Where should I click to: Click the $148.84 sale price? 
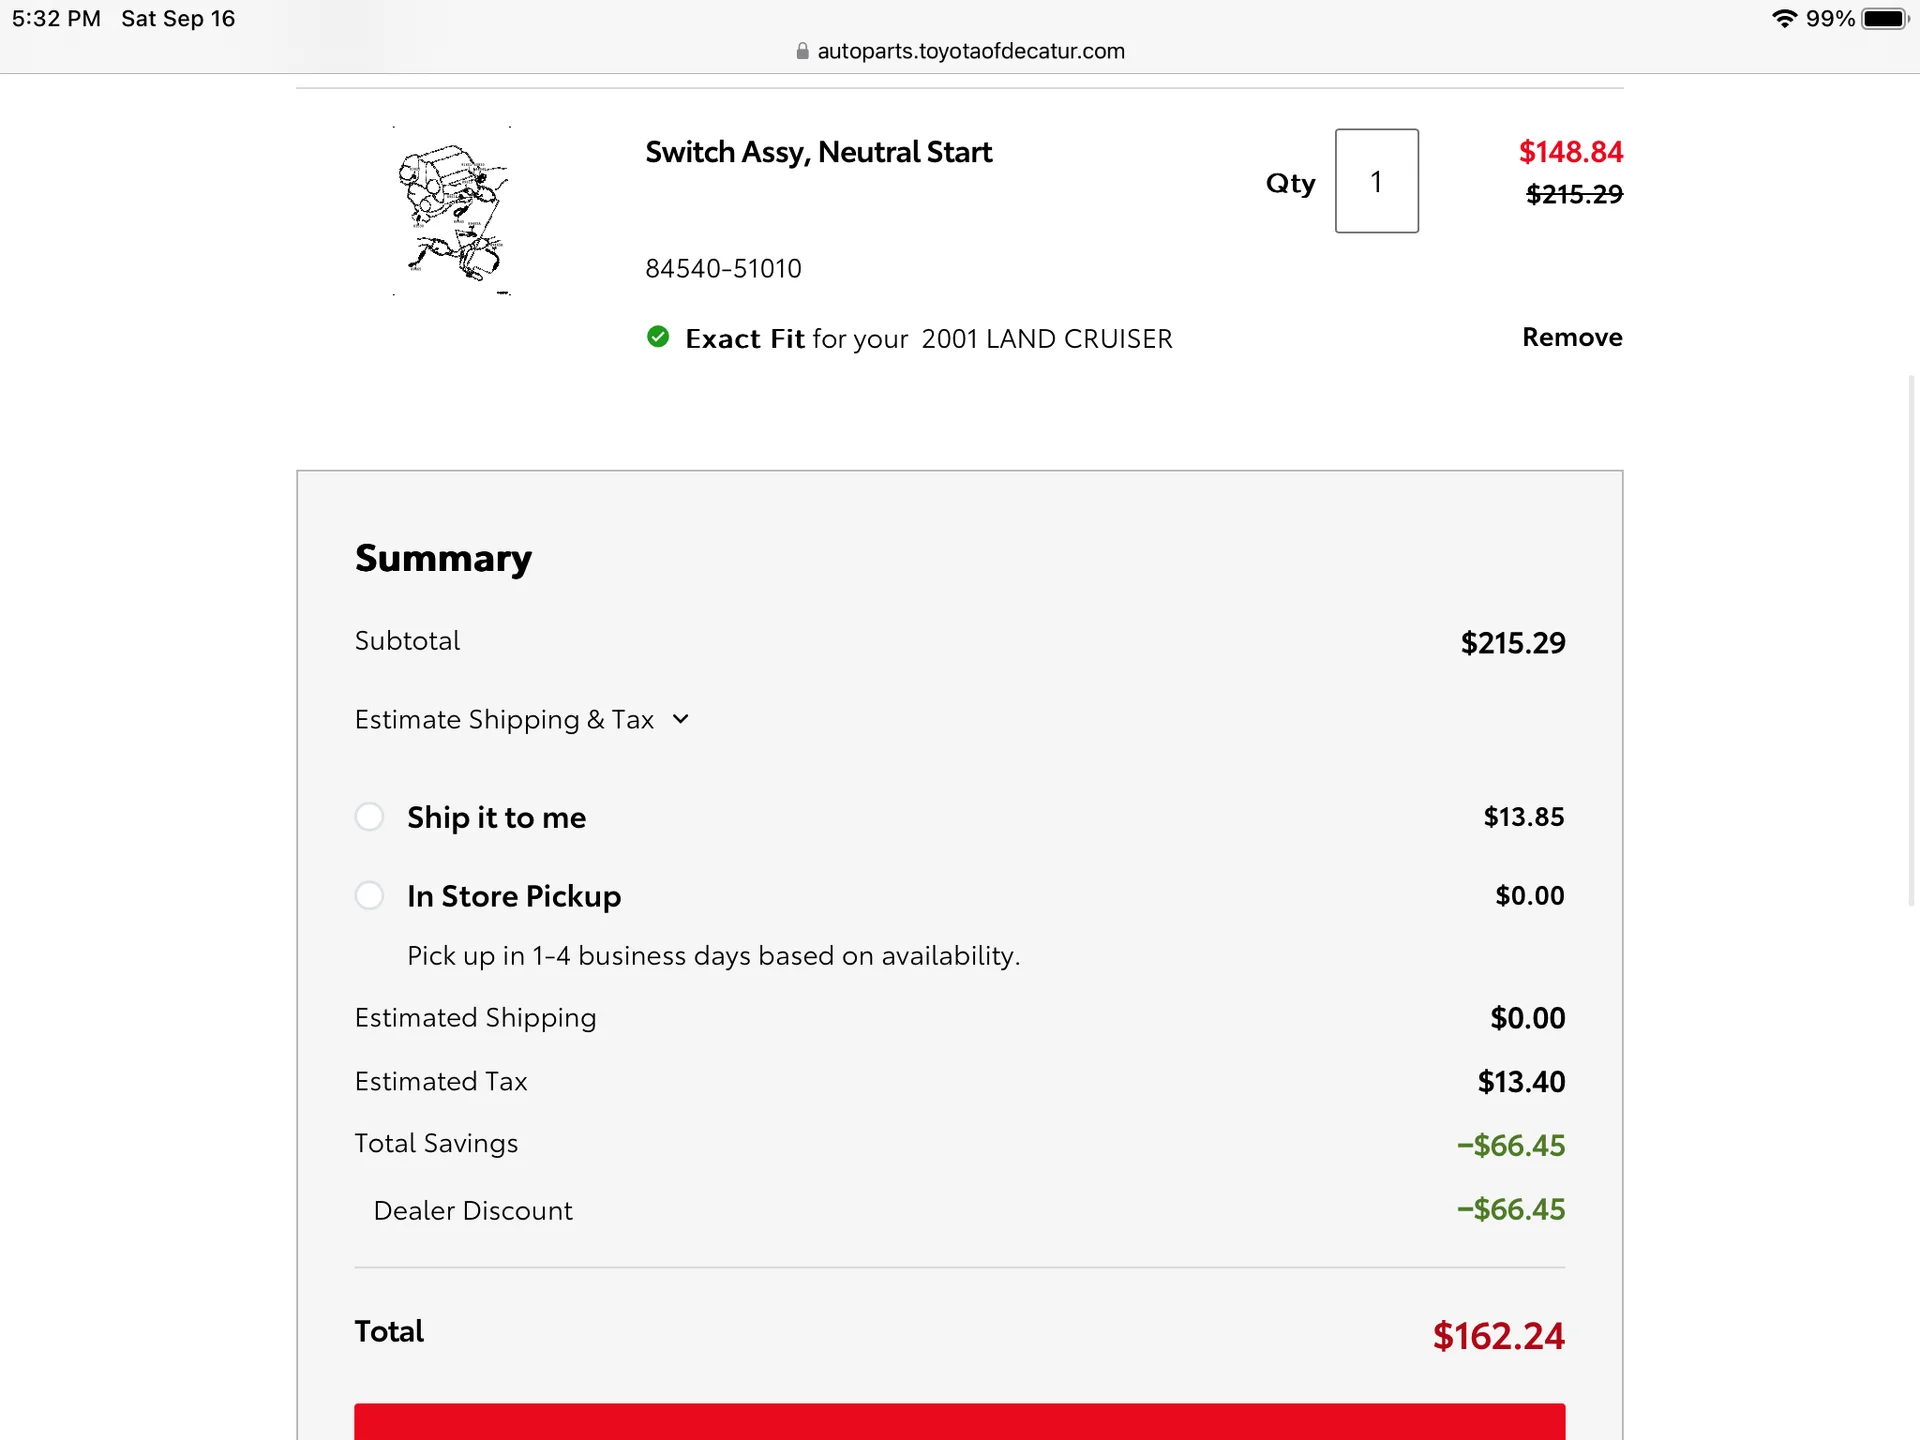tap(1570, 152)
